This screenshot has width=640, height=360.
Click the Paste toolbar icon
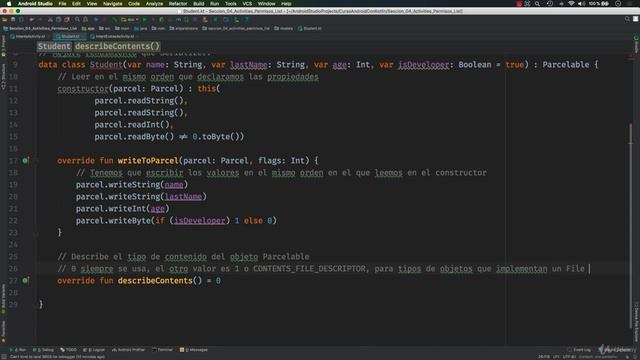click(67, 19)
